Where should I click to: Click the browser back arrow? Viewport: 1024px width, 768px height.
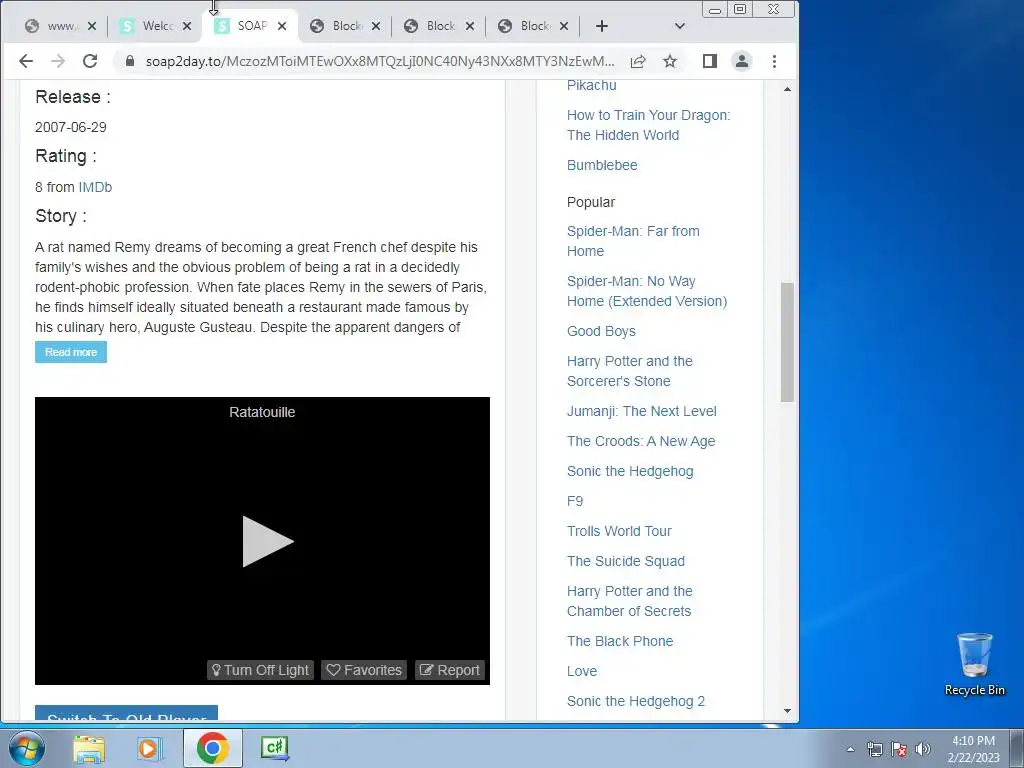pos(25,61)
